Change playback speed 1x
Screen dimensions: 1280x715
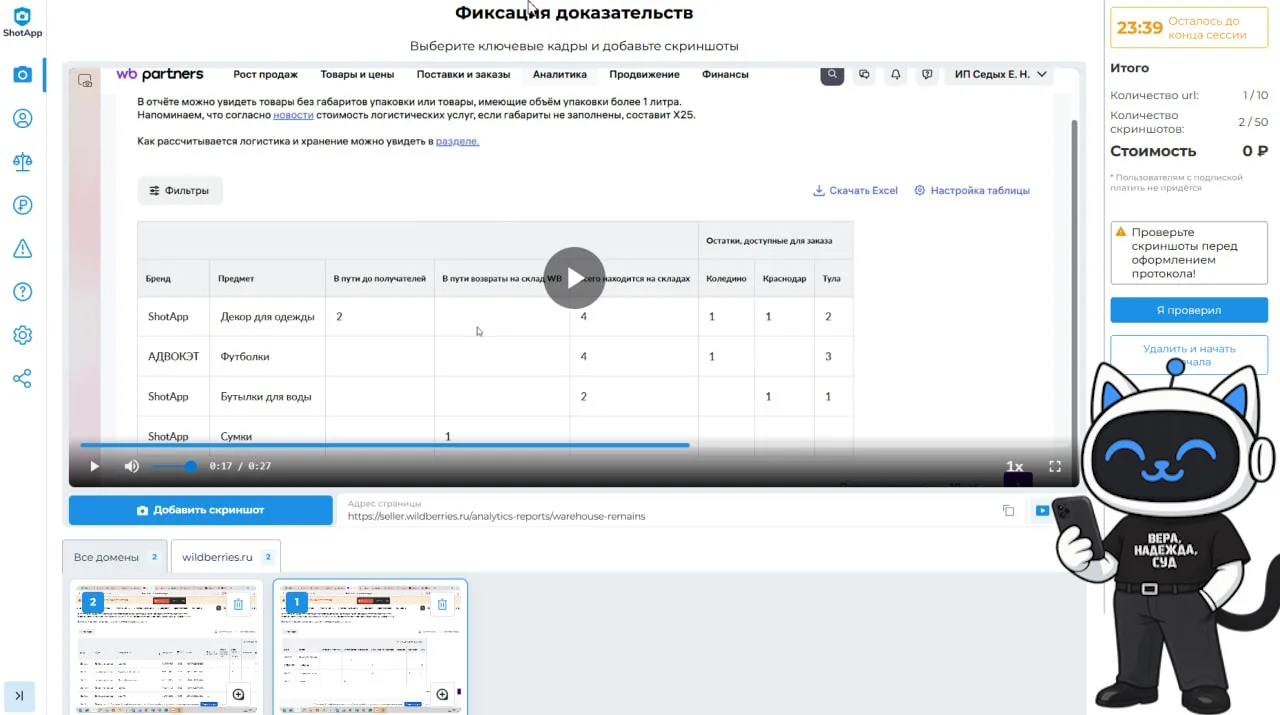tap(1014, 466)
